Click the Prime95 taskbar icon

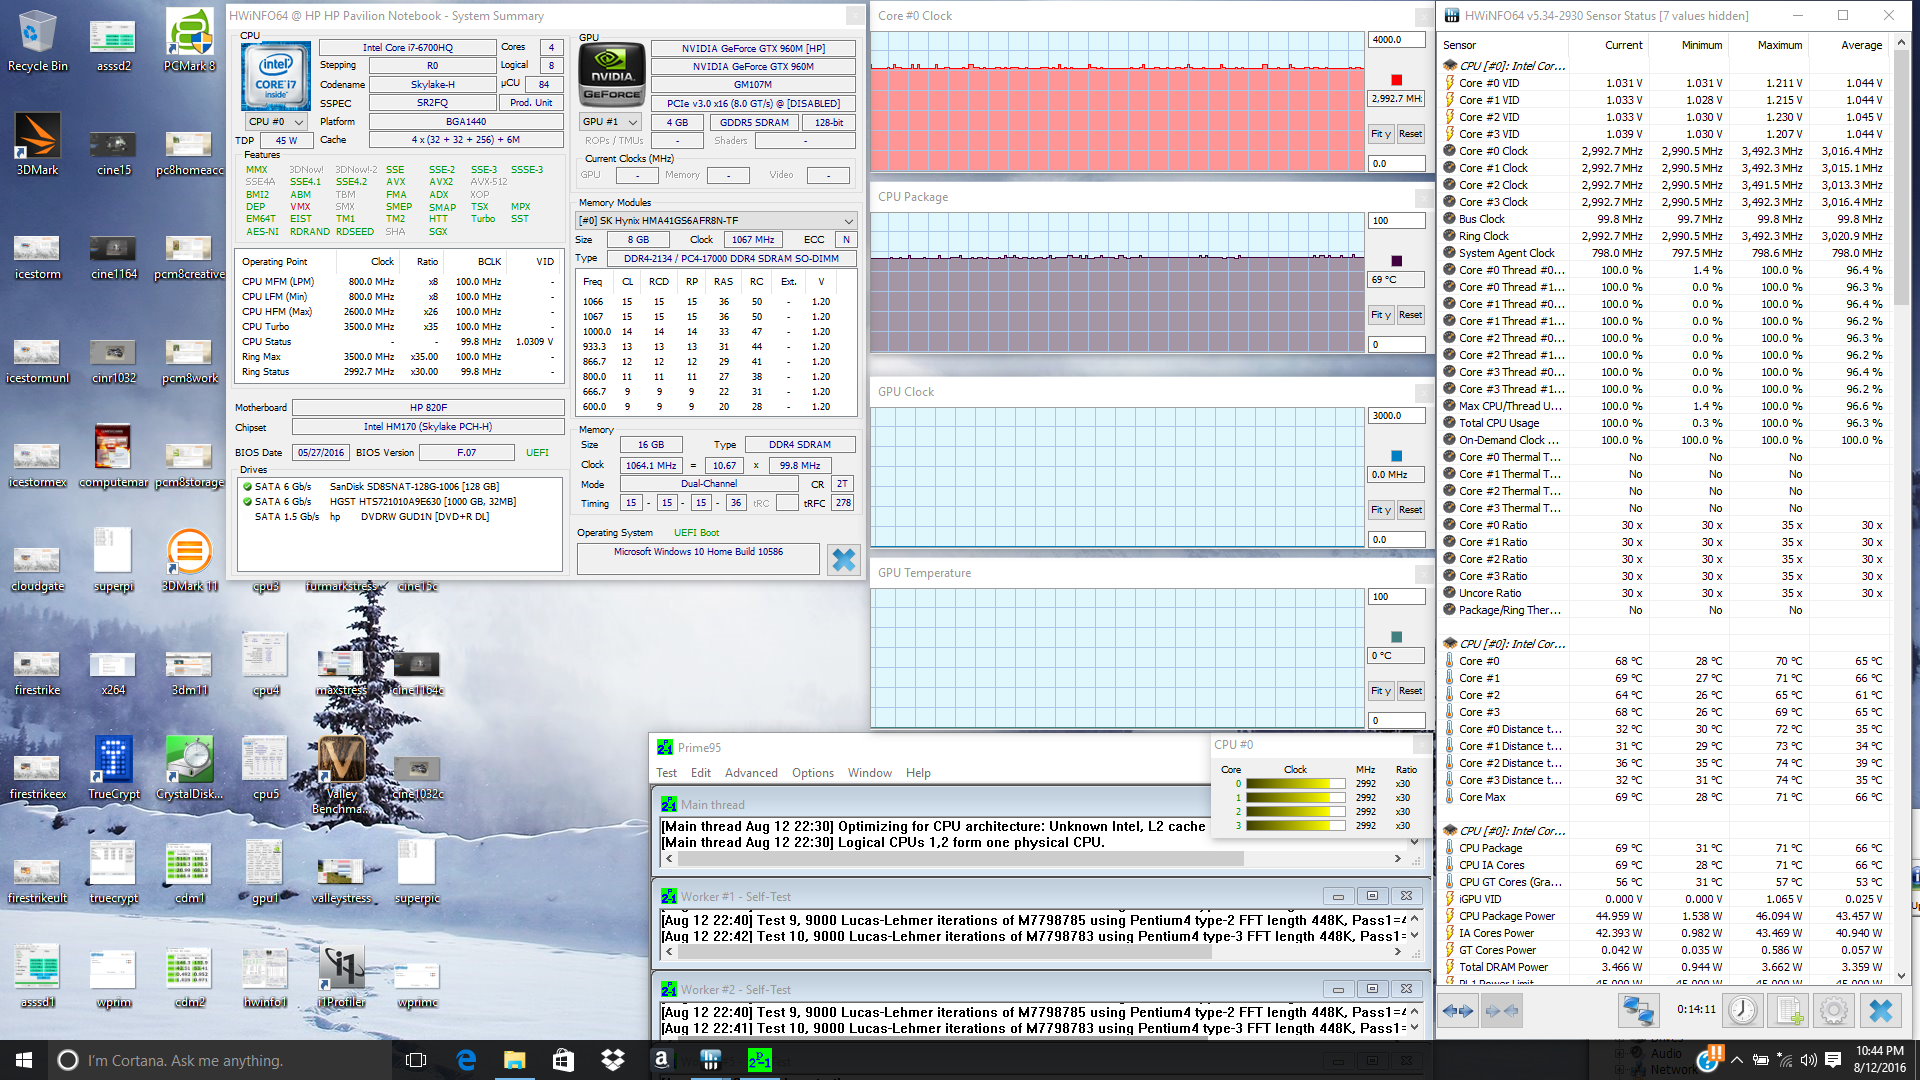760,1060
